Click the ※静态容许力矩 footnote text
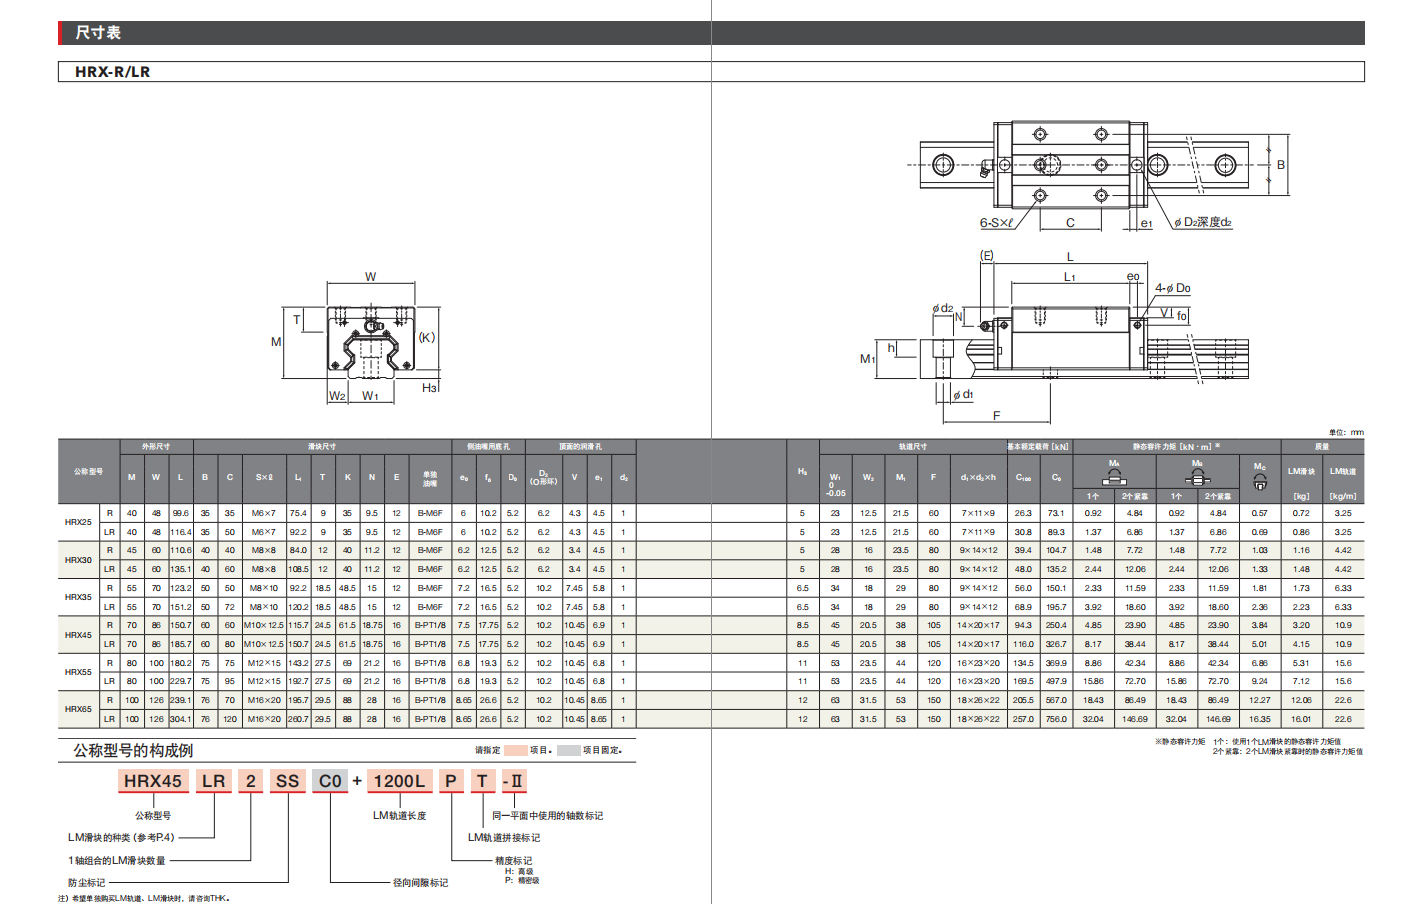Image resolution: width=1423 pixels, height=904 pixels. coord(1180,742)
